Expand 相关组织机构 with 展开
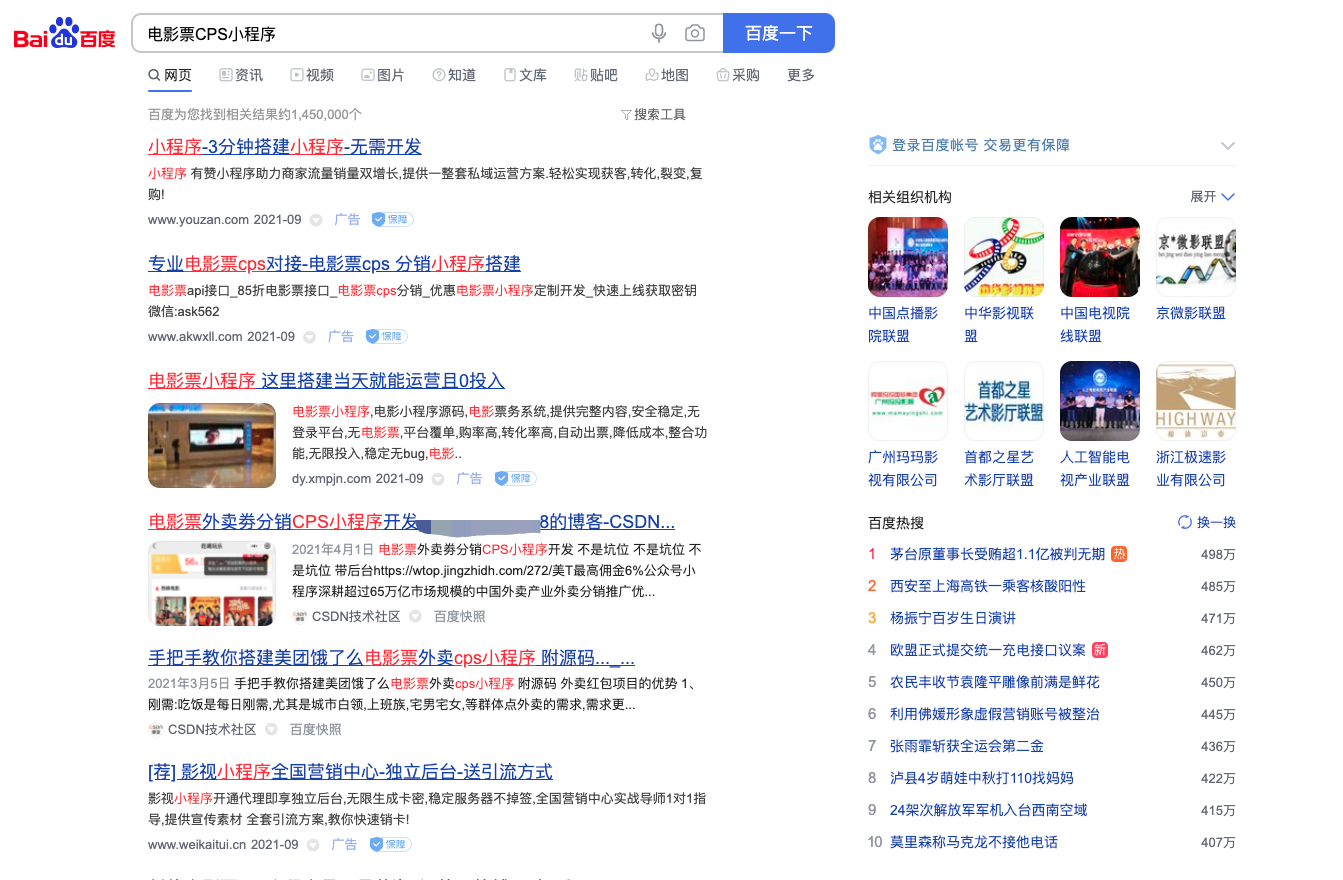Screen dimensions: 1343x880 1212,197
